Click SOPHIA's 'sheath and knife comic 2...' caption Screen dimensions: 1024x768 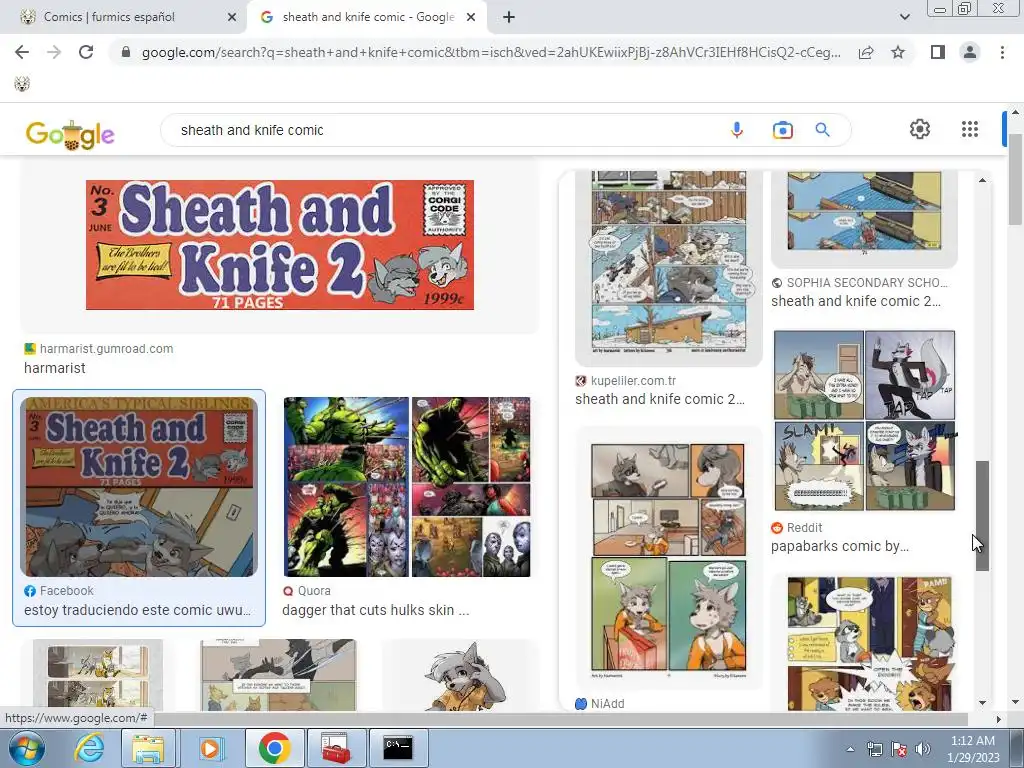pyautogui.click(x=856, y=301)
